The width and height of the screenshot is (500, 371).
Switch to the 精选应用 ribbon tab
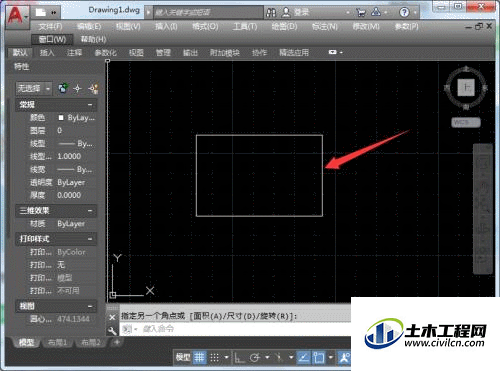click(294, 53)
